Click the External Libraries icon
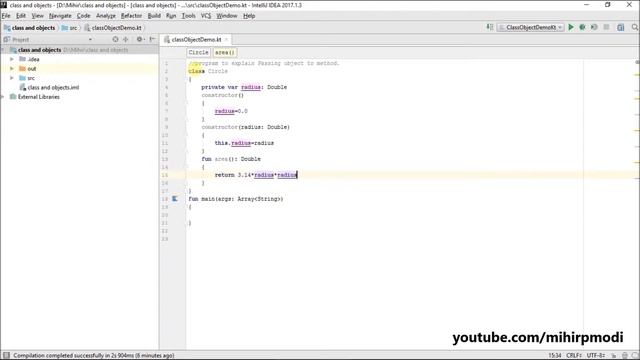The width and height of the screenshot is (640, 360). (x=13, y=97)
